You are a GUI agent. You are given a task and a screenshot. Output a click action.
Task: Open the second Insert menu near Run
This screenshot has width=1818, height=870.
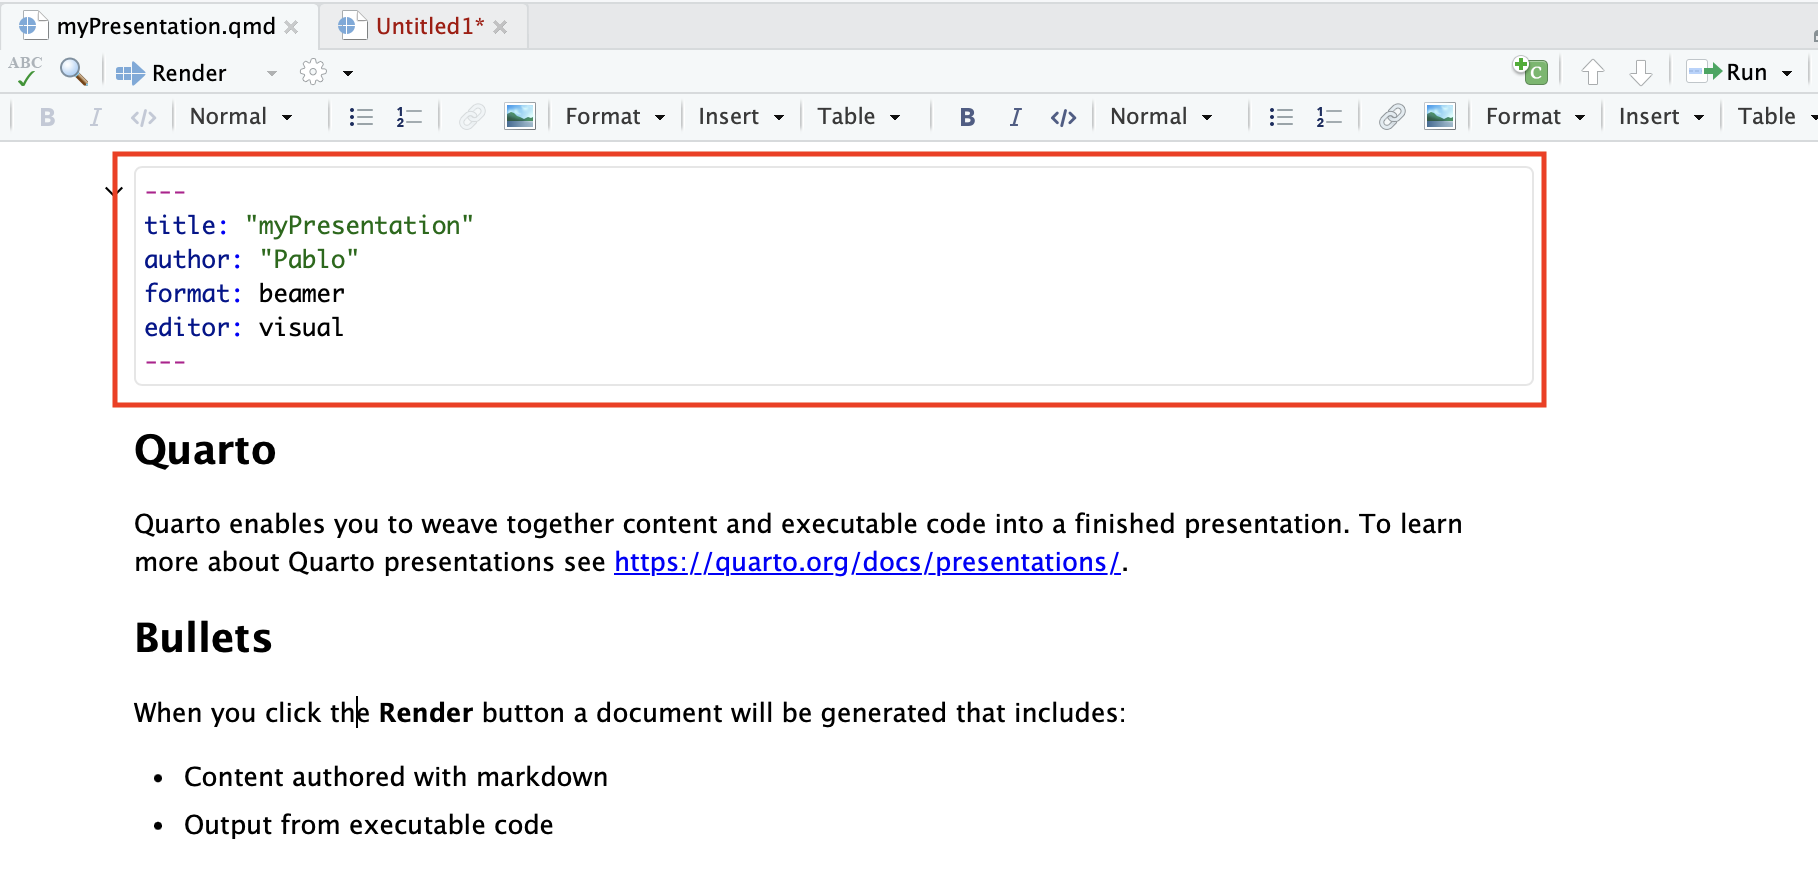click(1661, 117)
